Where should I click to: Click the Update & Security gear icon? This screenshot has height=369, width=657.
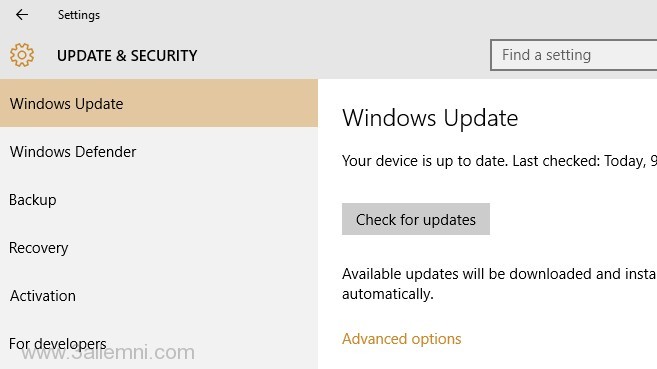click(x=22, y=55)
